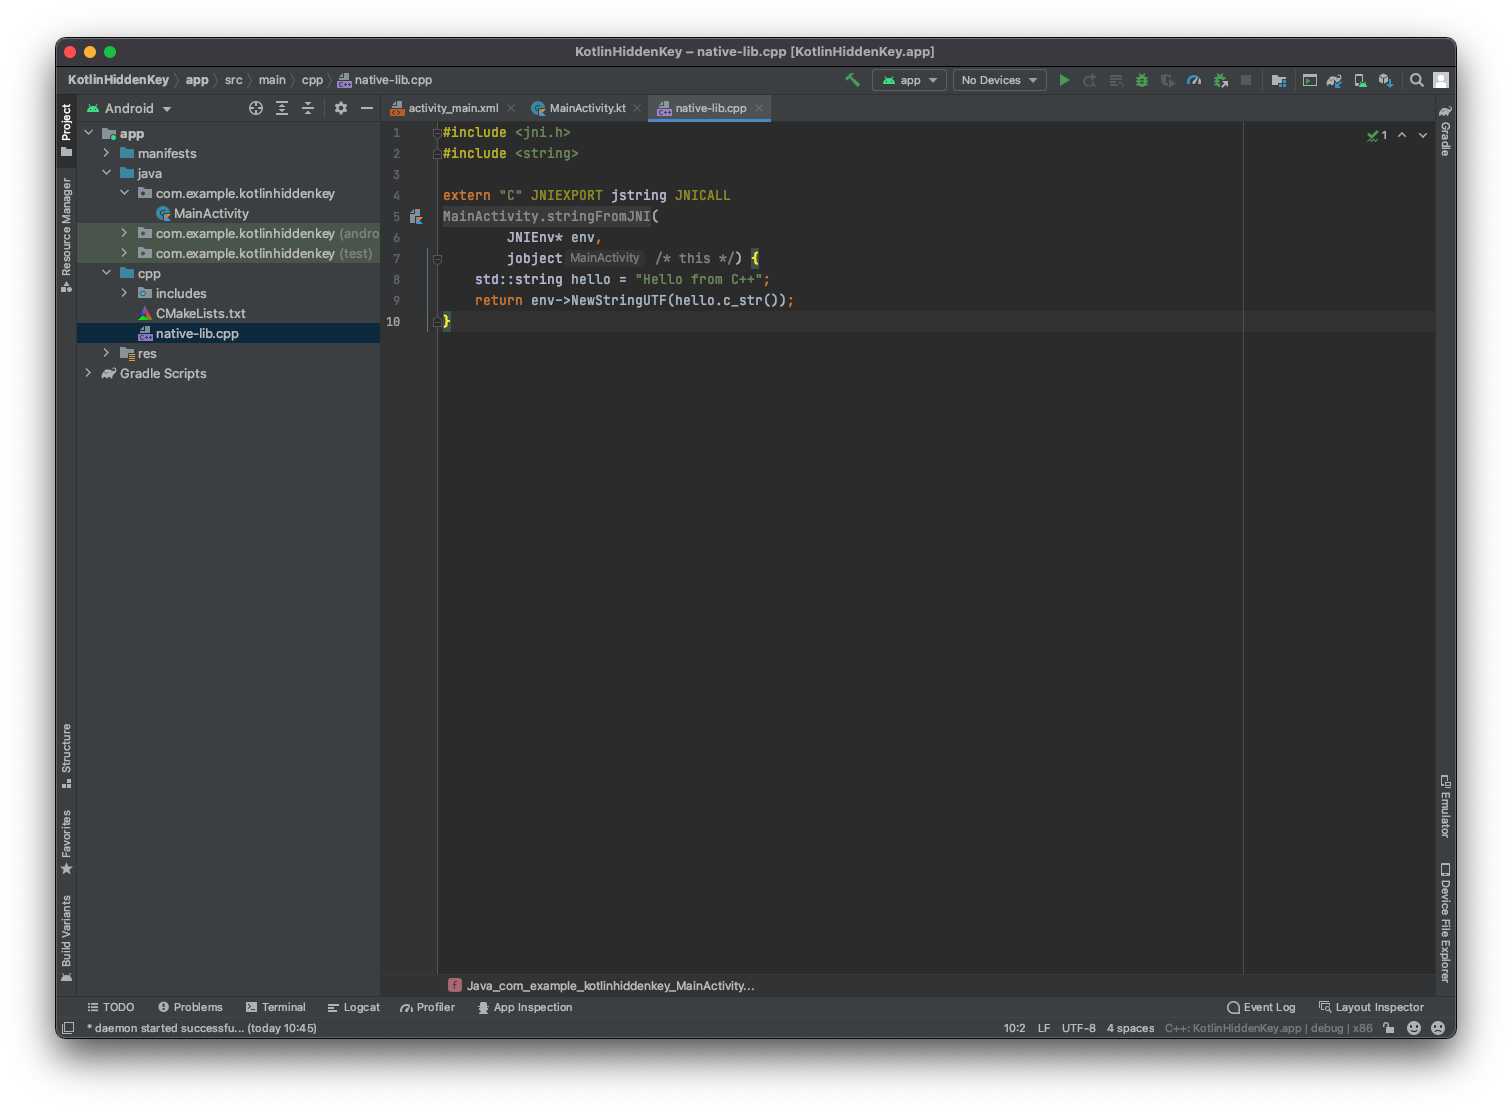
Task: Open the Event Log
Action: pos(1261,1007)
